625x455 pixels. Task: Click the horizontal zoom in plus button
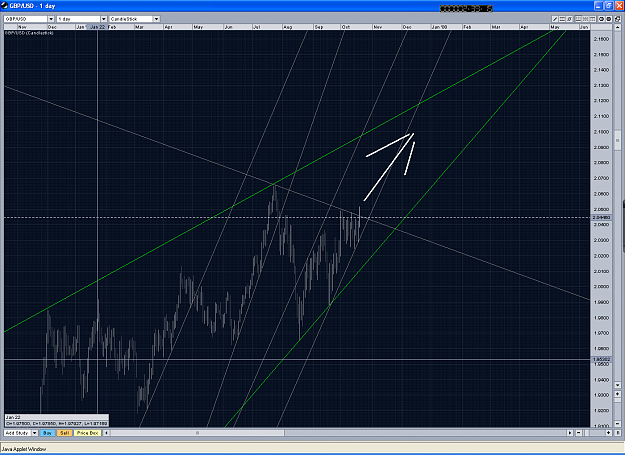[609, 433]
